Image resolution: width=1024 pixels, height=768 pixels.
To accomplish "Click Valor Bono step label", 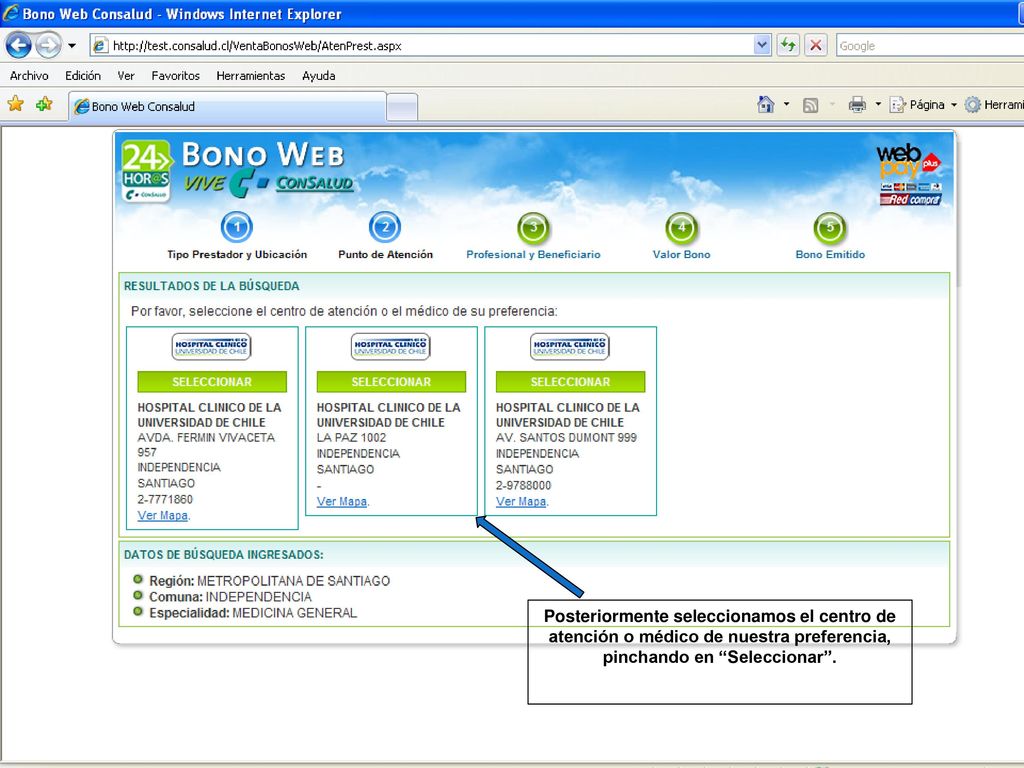I will pyautogui.click(x=681, y=255).
